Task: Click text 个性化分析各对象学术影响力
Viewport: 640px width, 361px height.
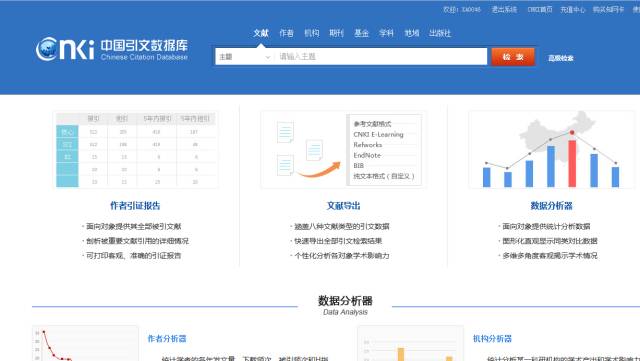Action: coord(342,256)
